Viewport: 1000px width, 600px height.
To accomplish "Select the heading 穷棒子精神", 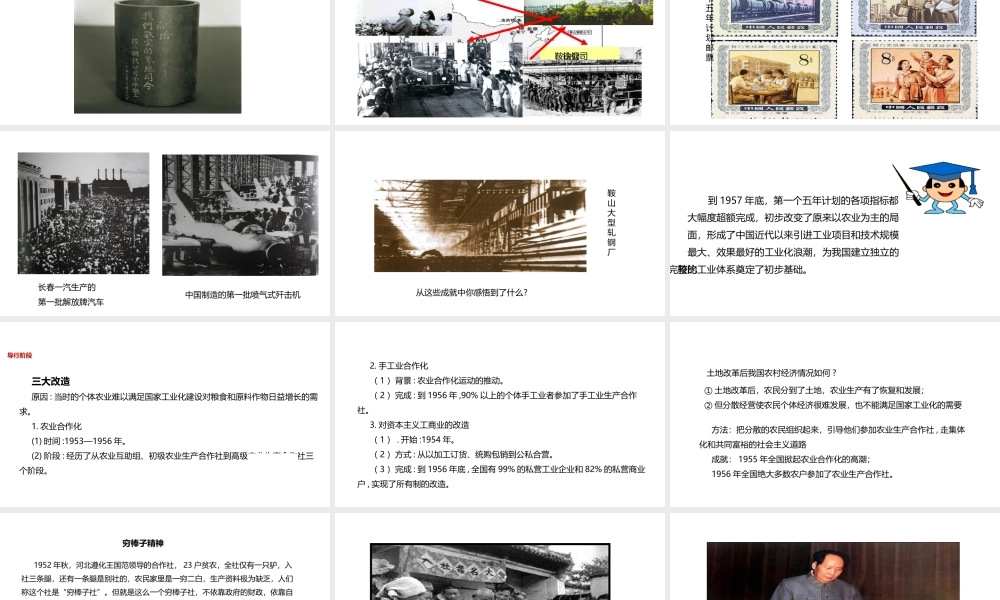I will click(143, 543).
